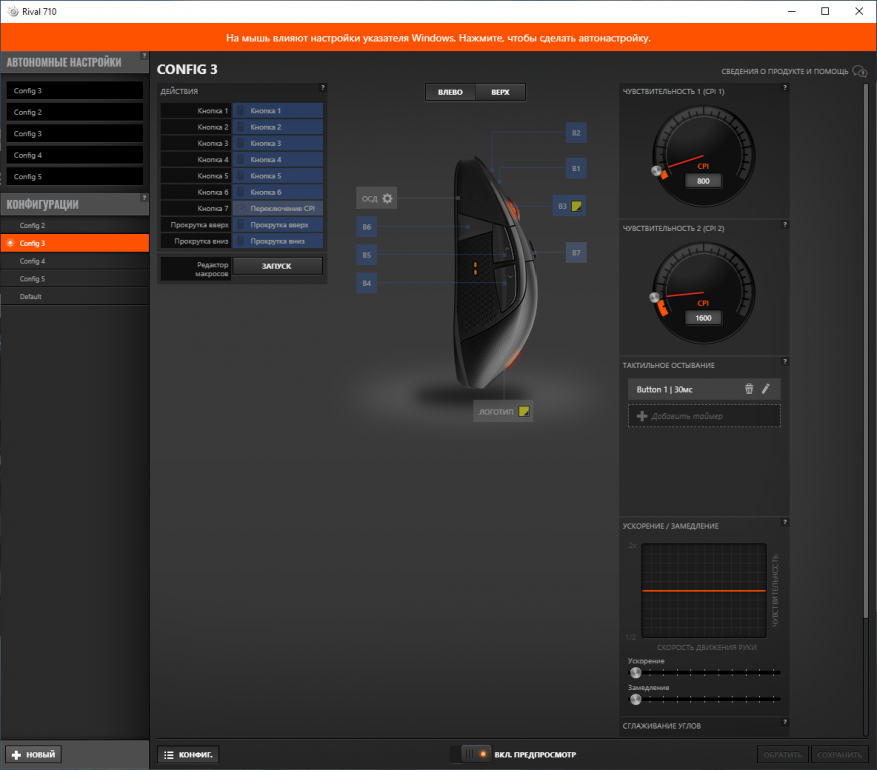This screenshot has width=877, height=770.
Task: Select the B4 button label on mouse
Action: pyautogui.click(x=366, y=283)
